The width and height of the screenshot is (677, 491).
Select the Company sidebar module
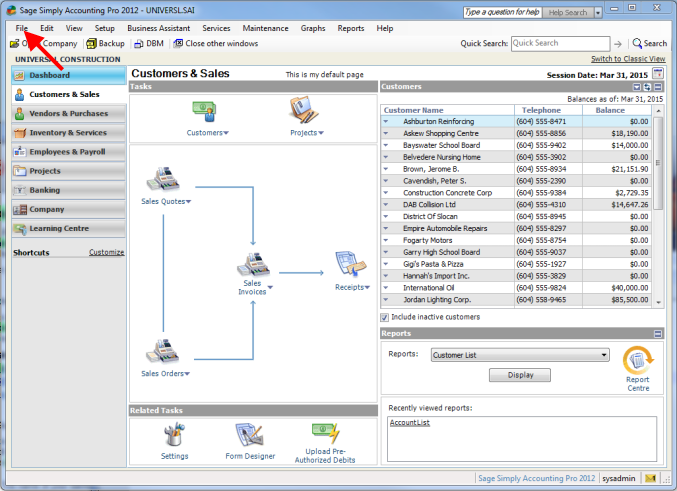pos(69,209)
